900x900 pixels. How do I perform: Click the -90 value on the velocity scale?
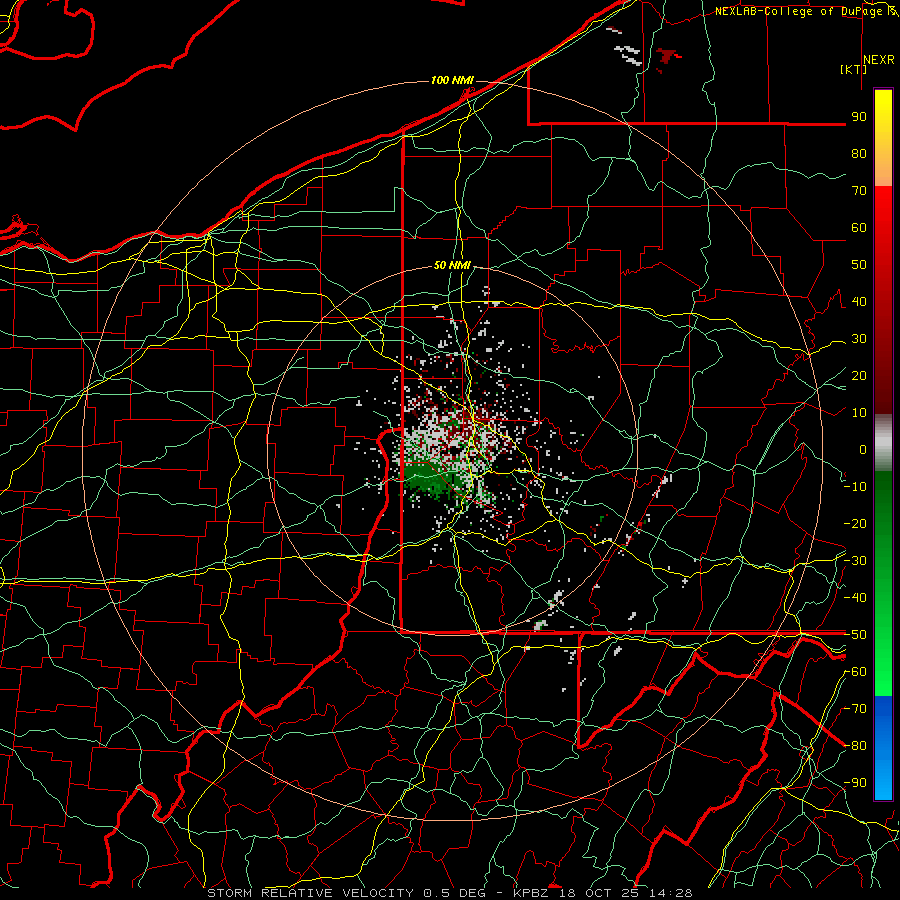pos(855,783)
